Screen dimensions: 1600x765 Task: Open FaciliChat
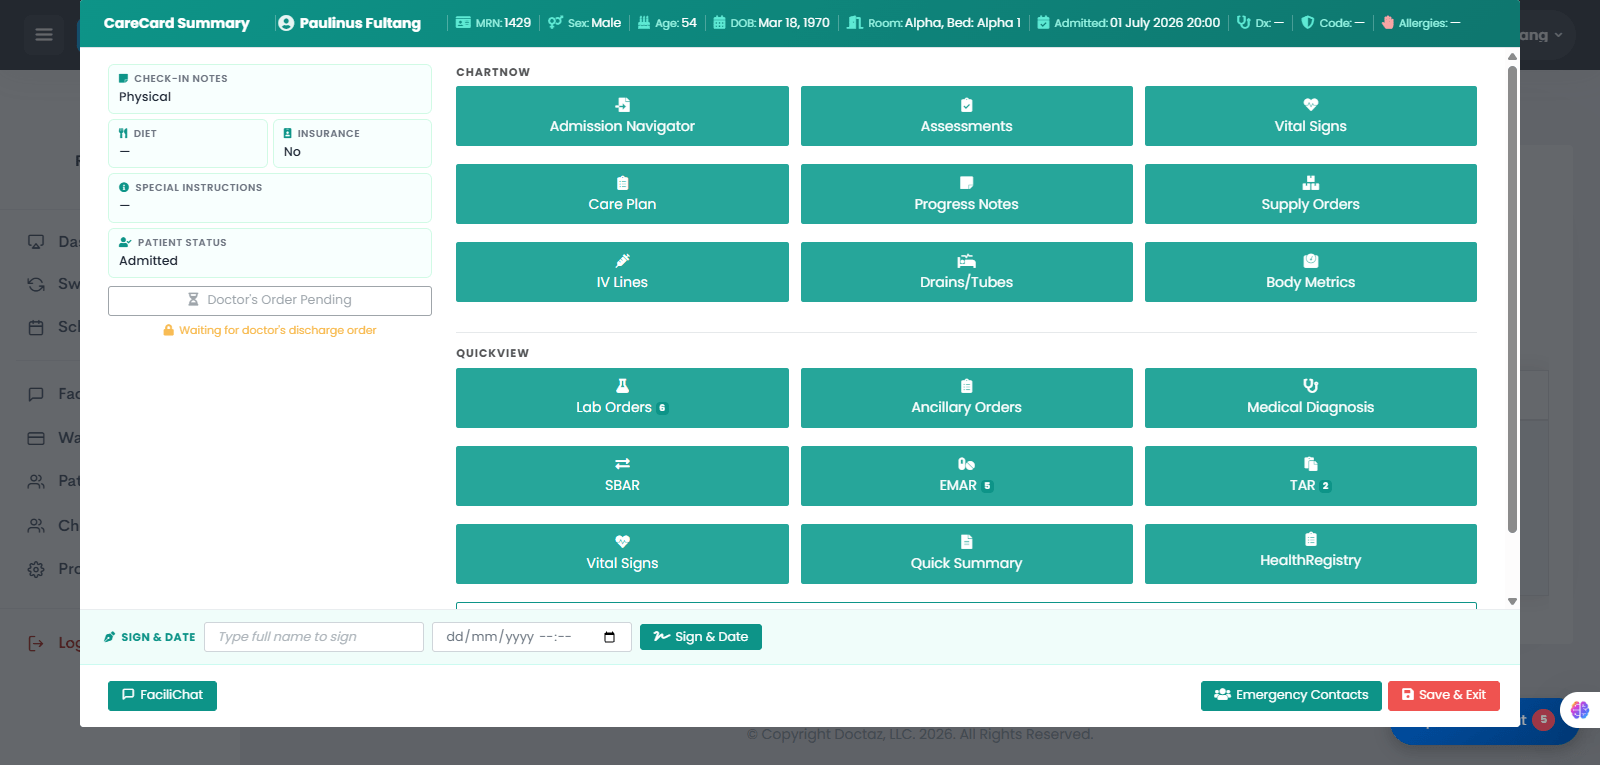162,695
